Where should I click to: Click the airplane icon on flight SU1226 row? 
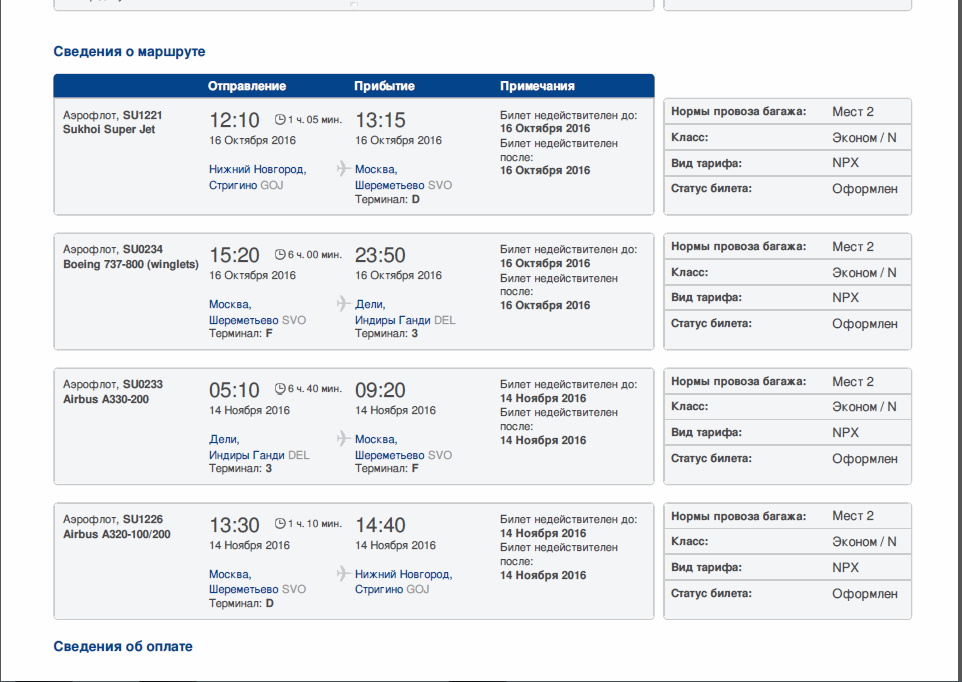click(343, 573)
